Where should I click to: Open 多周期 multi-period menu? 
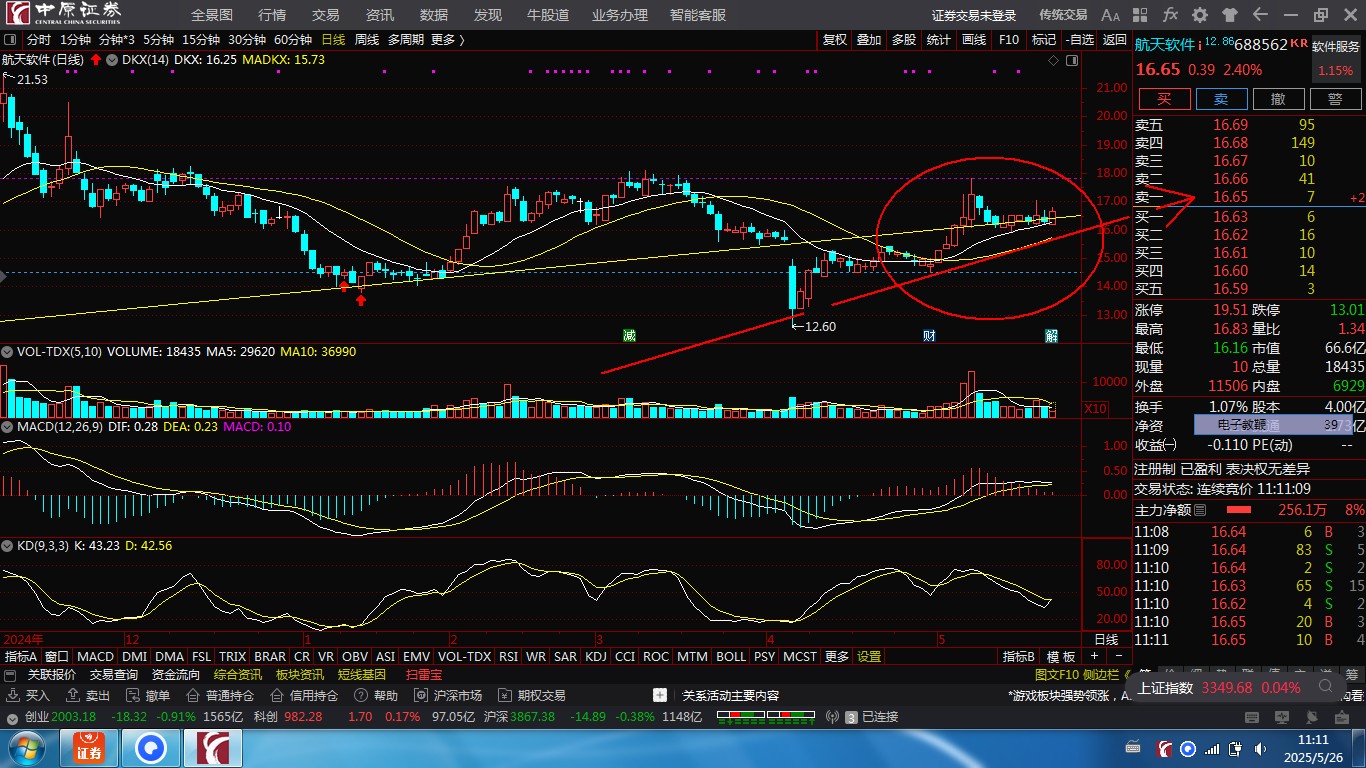coord(405,40)
